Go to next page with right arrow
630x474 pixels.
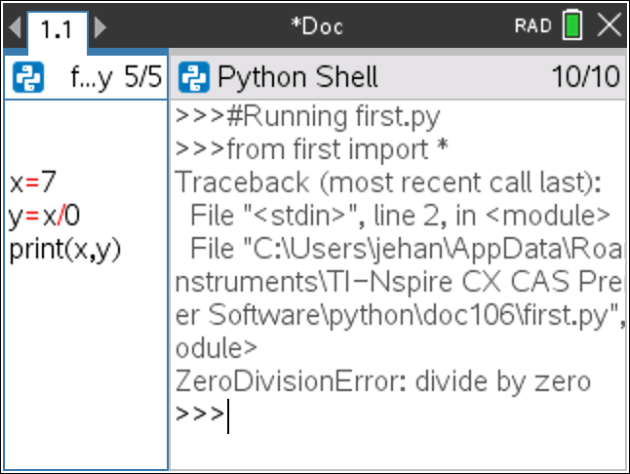100,27
